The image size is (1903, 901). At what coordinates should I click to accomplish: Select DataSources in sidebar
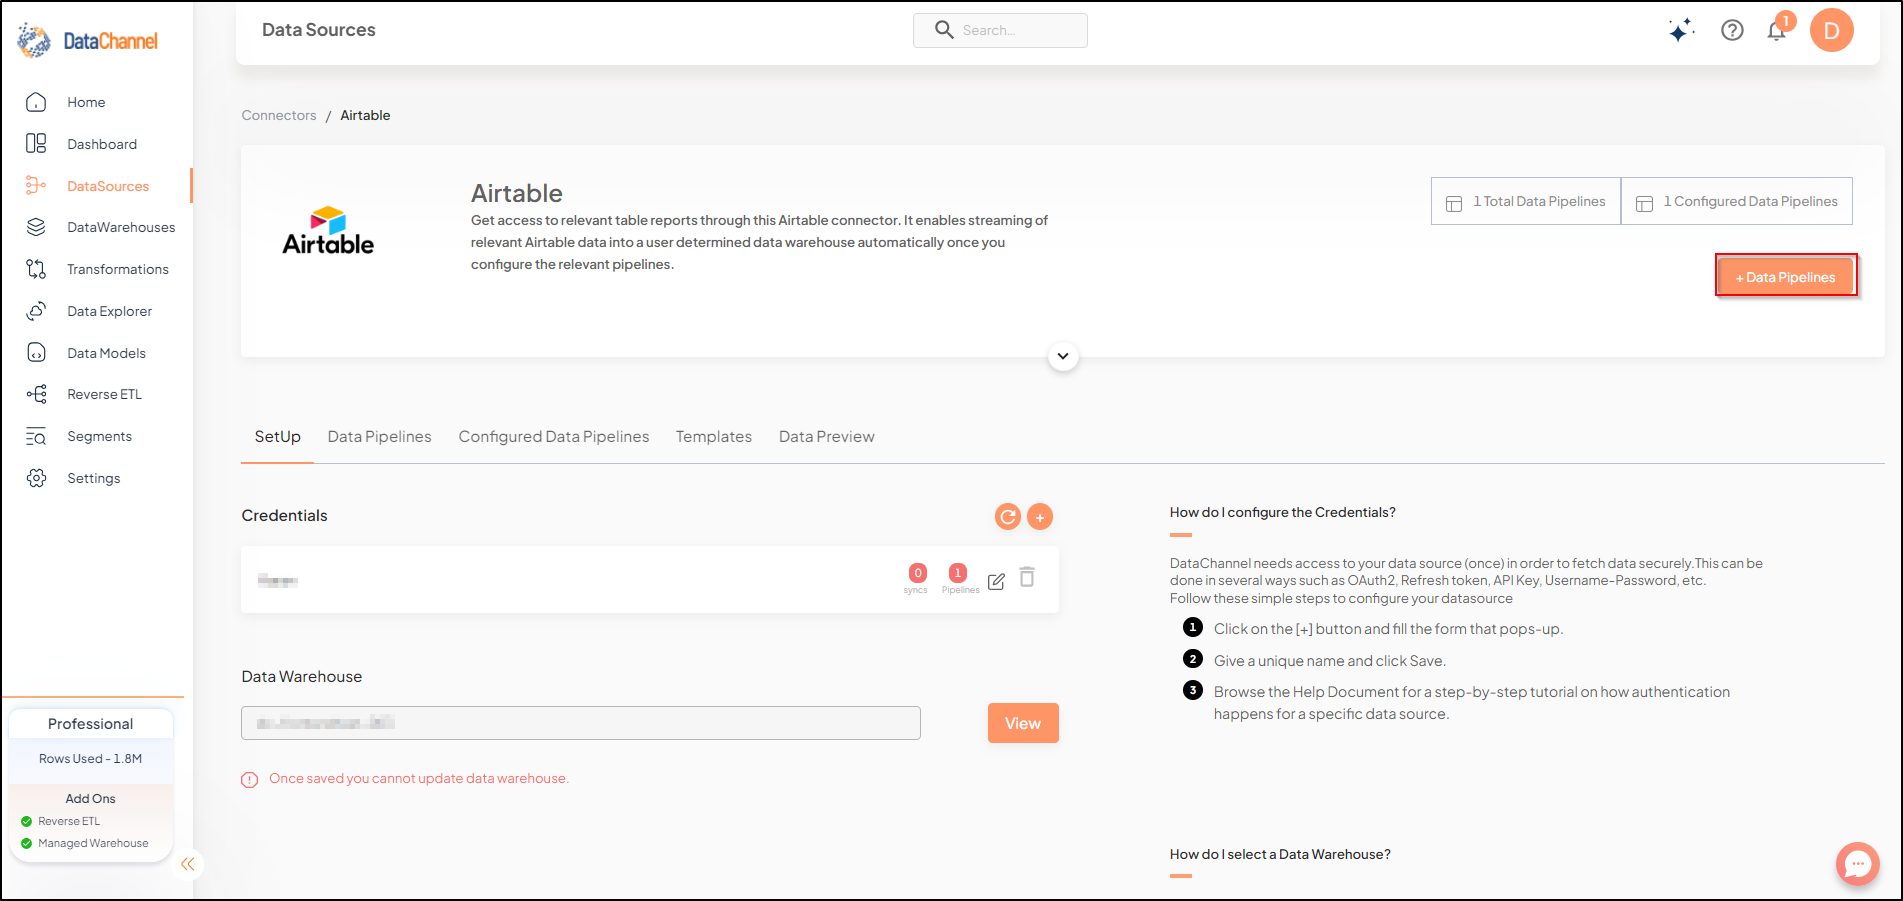108,186
